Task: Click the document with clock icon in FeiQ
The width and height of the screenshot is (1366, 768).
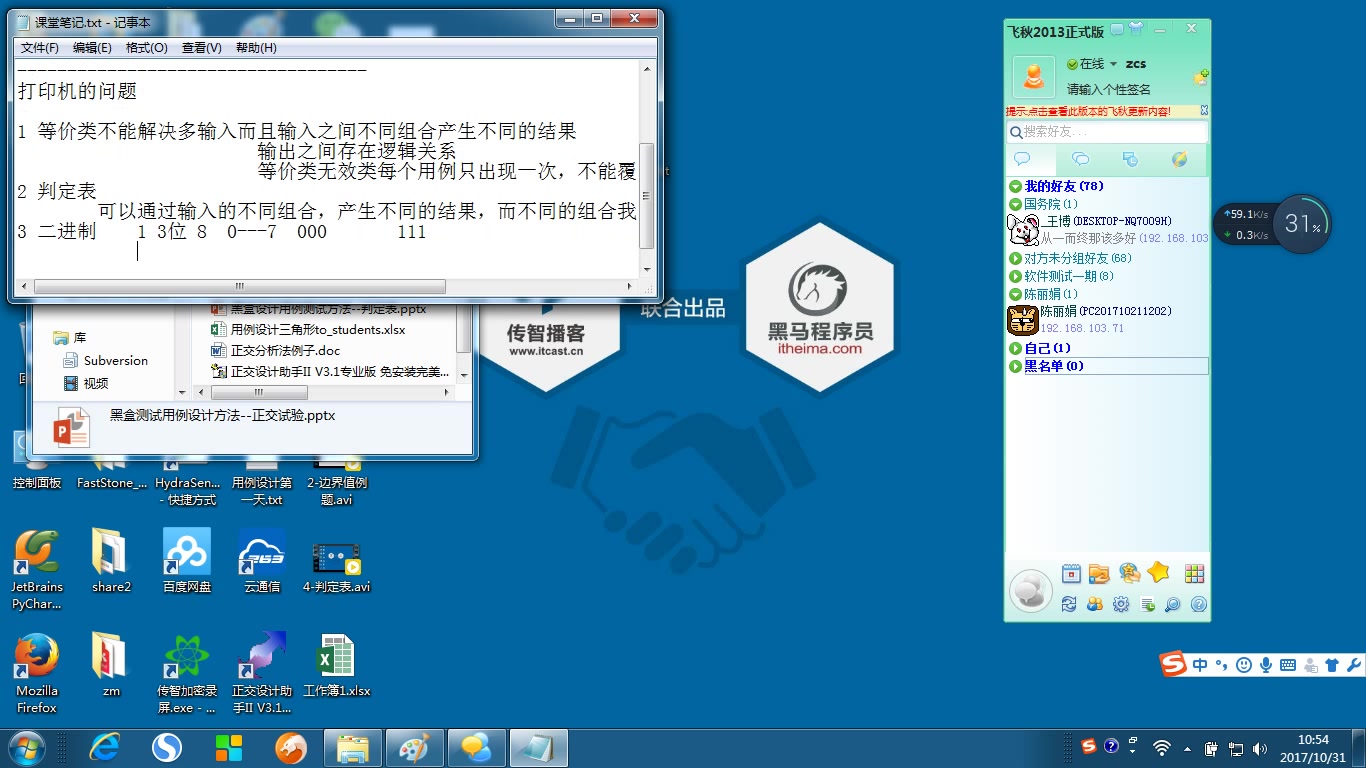Action: [1147, 604]
